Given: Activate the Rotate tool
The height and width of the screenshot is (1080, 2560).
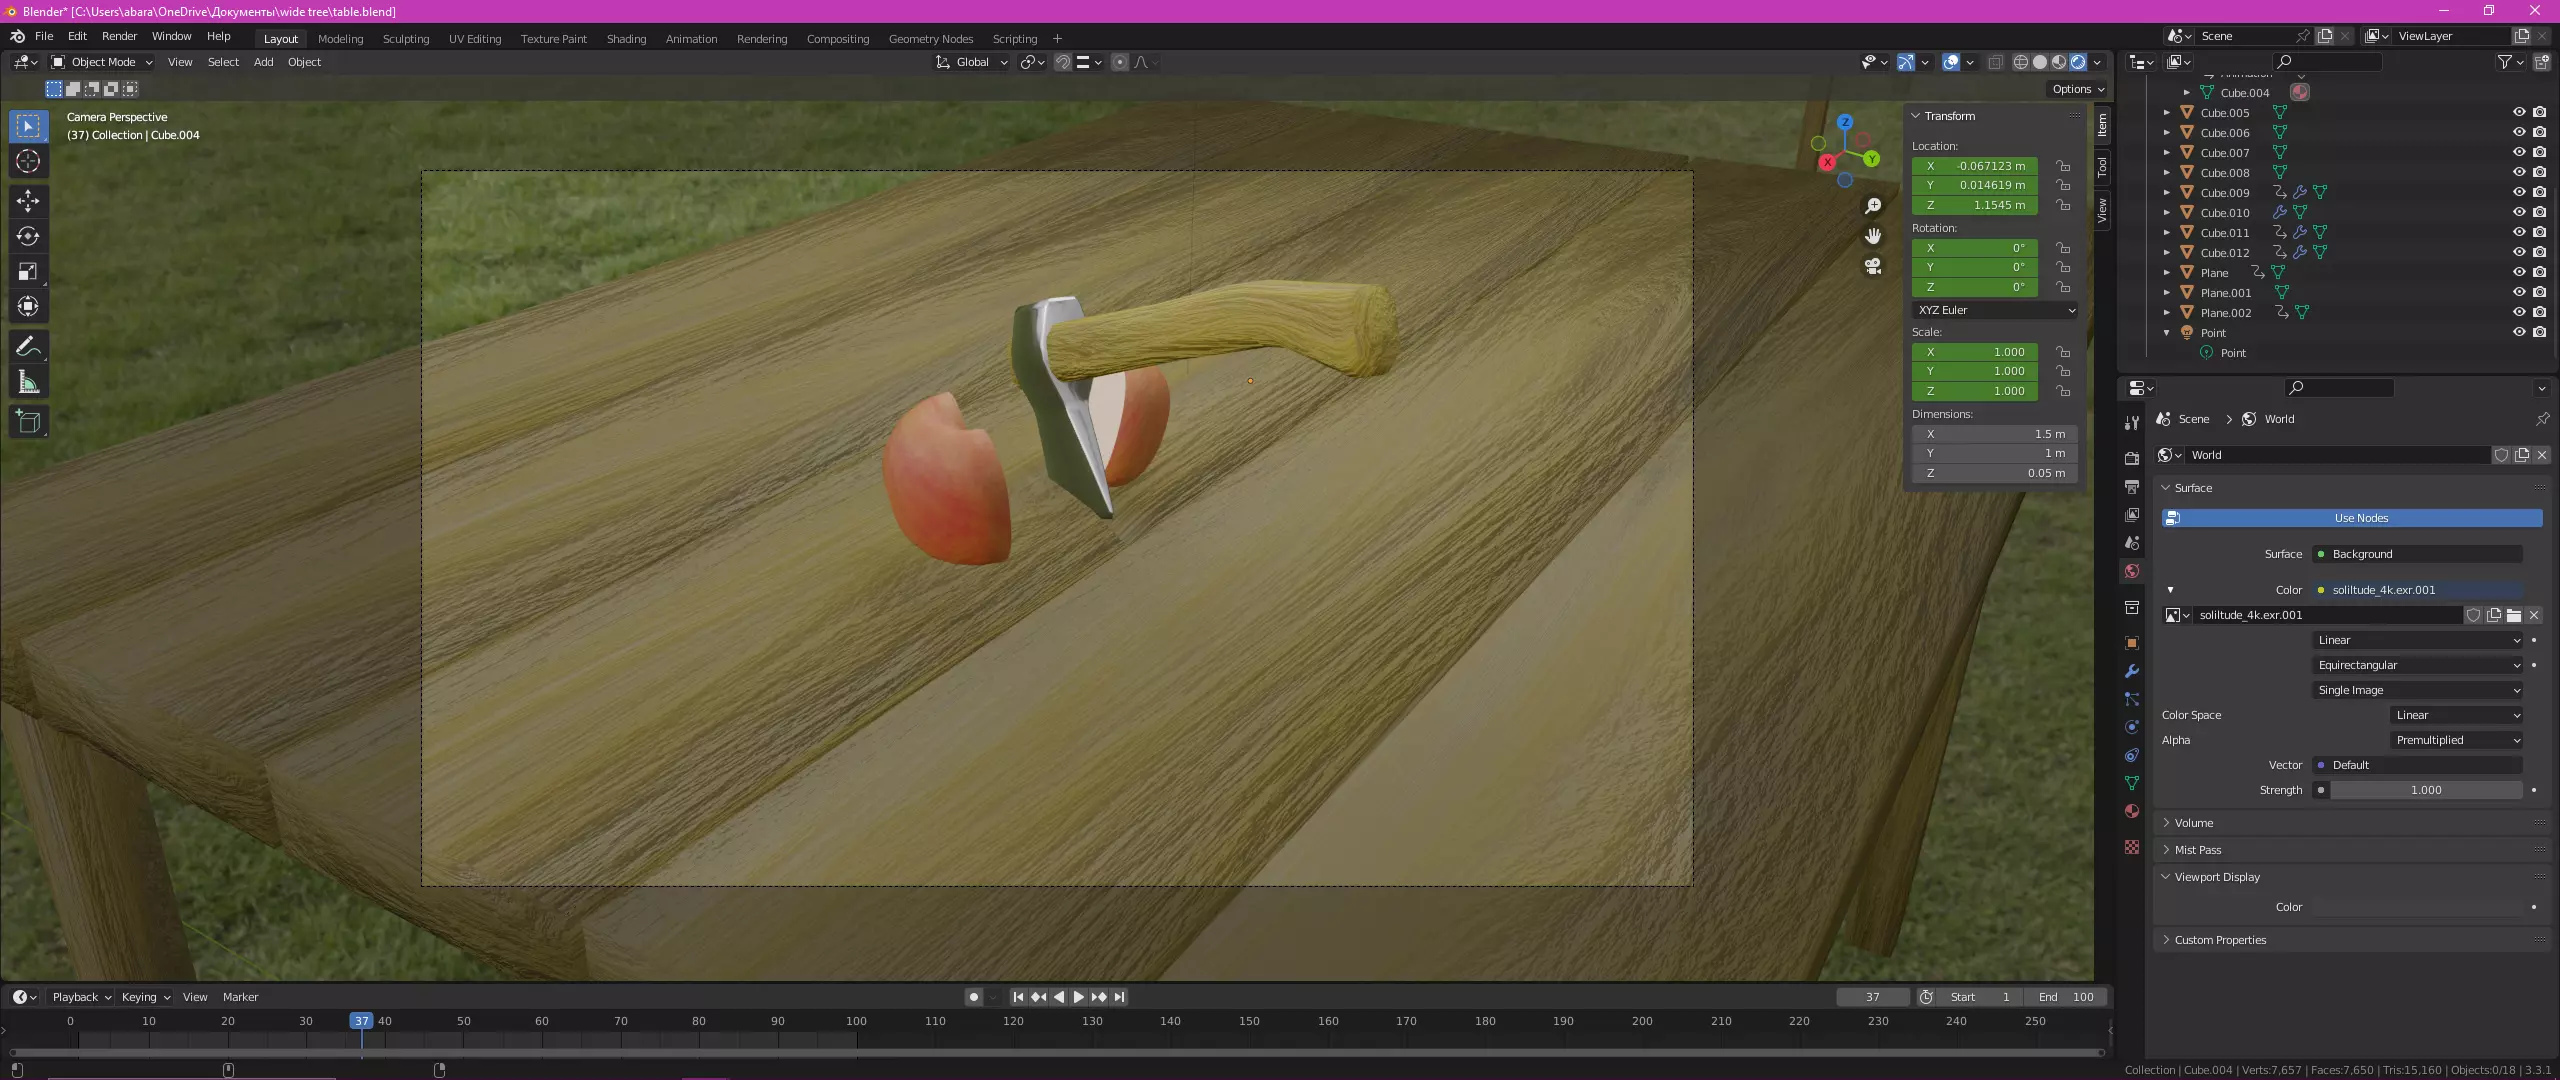Looking at the screenshot, I should [x=28, y=236].
